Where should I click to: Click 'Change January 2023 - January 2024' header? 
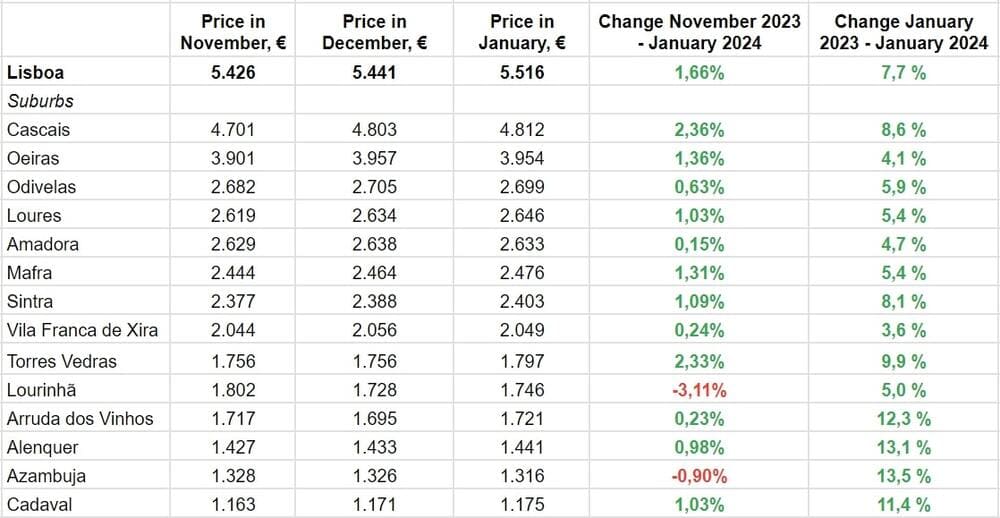coord(903,32)
